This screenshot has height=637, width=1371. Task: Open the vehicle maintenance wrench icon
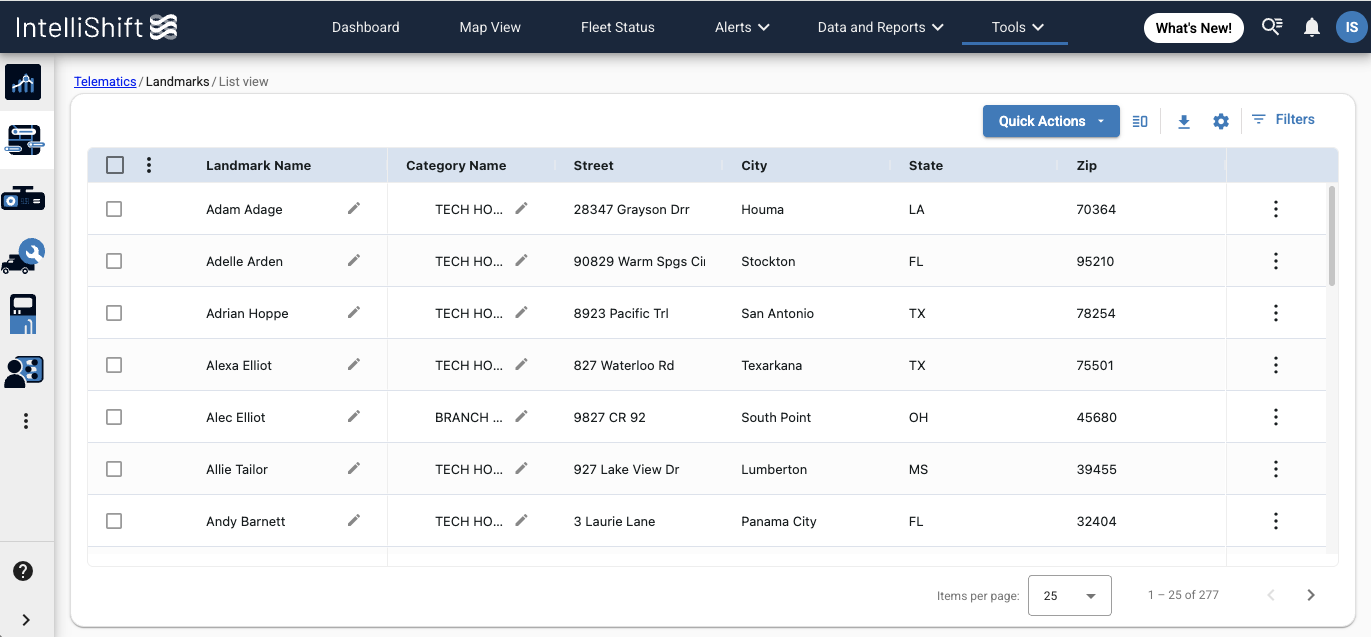coord(23,256)
